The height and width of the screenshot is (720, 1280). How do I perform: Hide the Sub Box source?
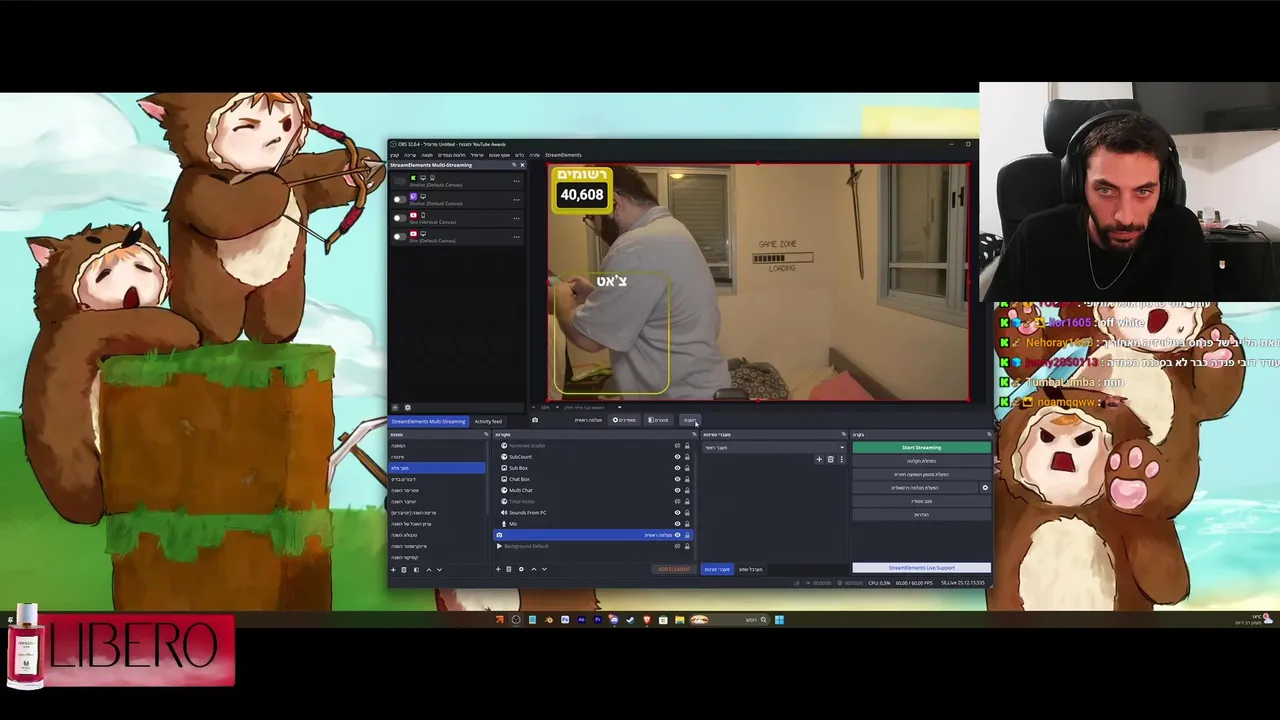677,468
